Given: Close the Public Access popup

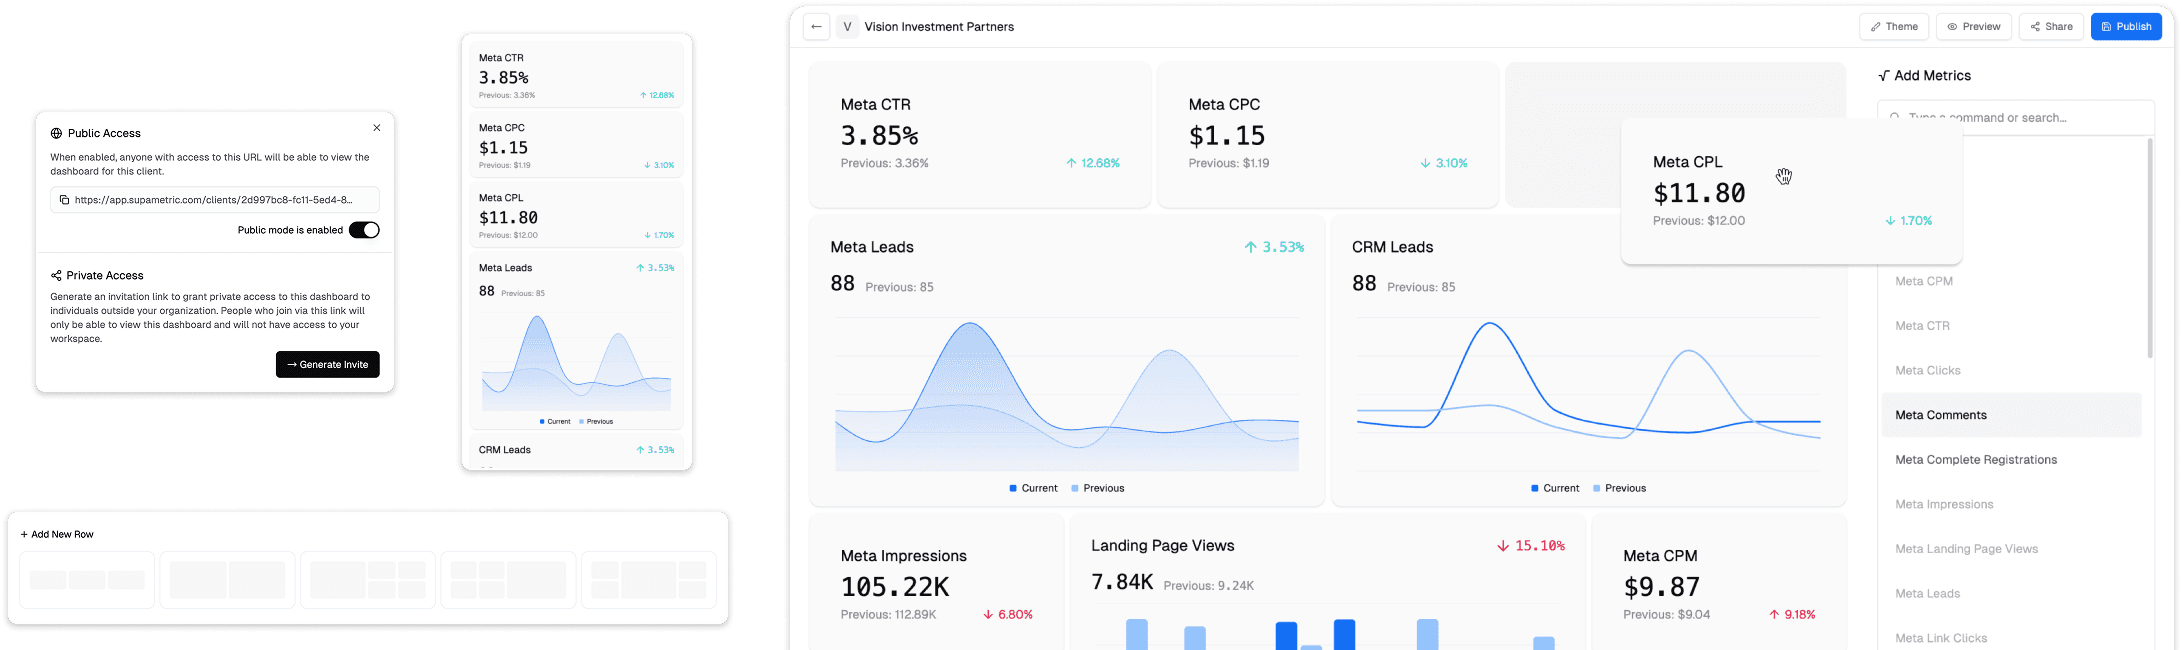Looking at the screenshot, I should pyautogui.click(x=377, y=128).
